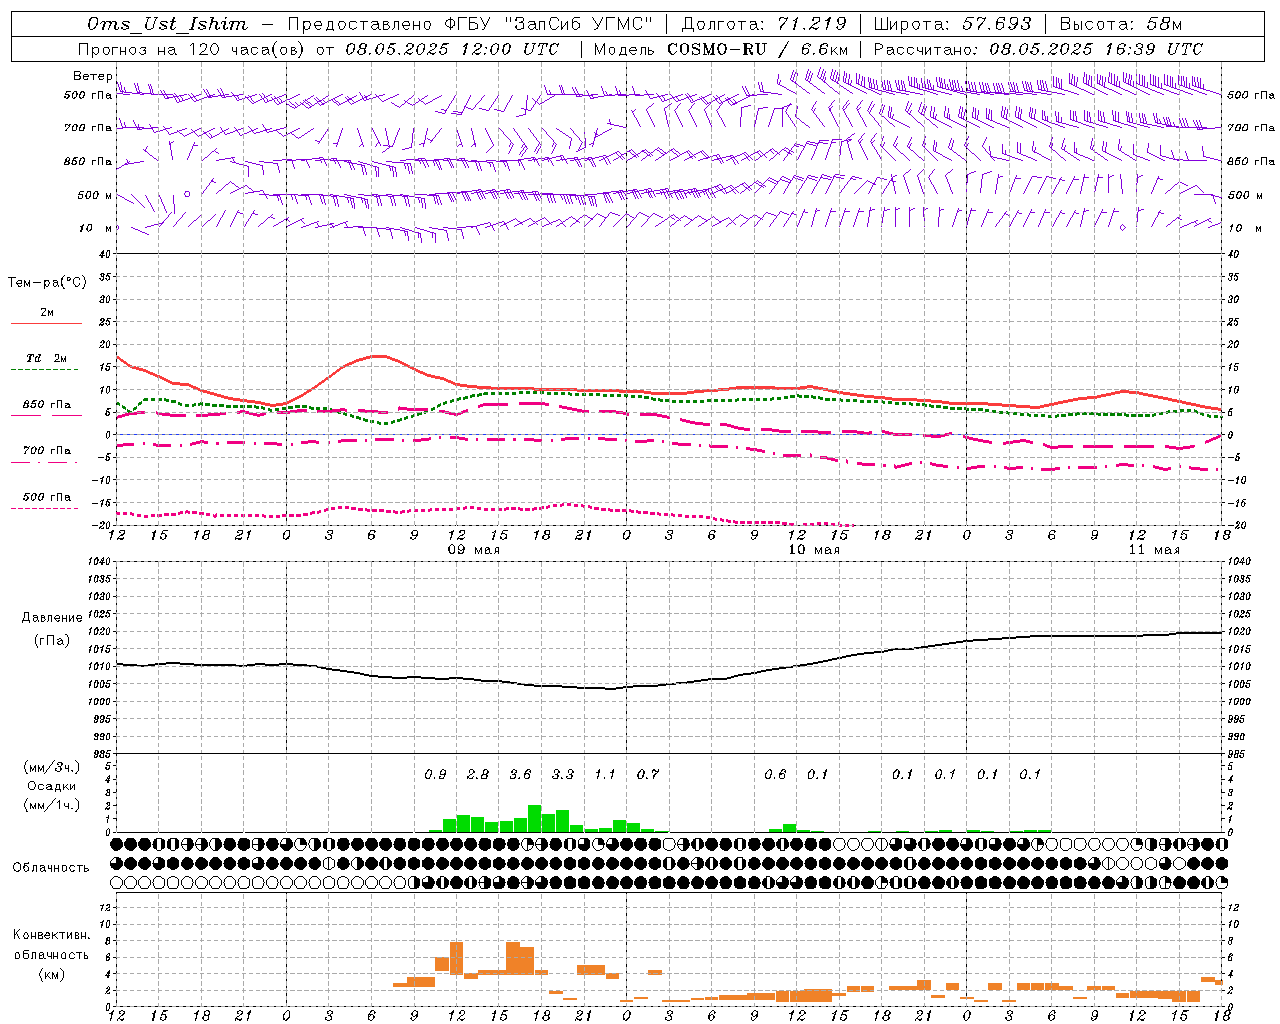Click the "Высота: 58м" header value
This screenshot has width=1280, height=1024.
click(1120, 24)
